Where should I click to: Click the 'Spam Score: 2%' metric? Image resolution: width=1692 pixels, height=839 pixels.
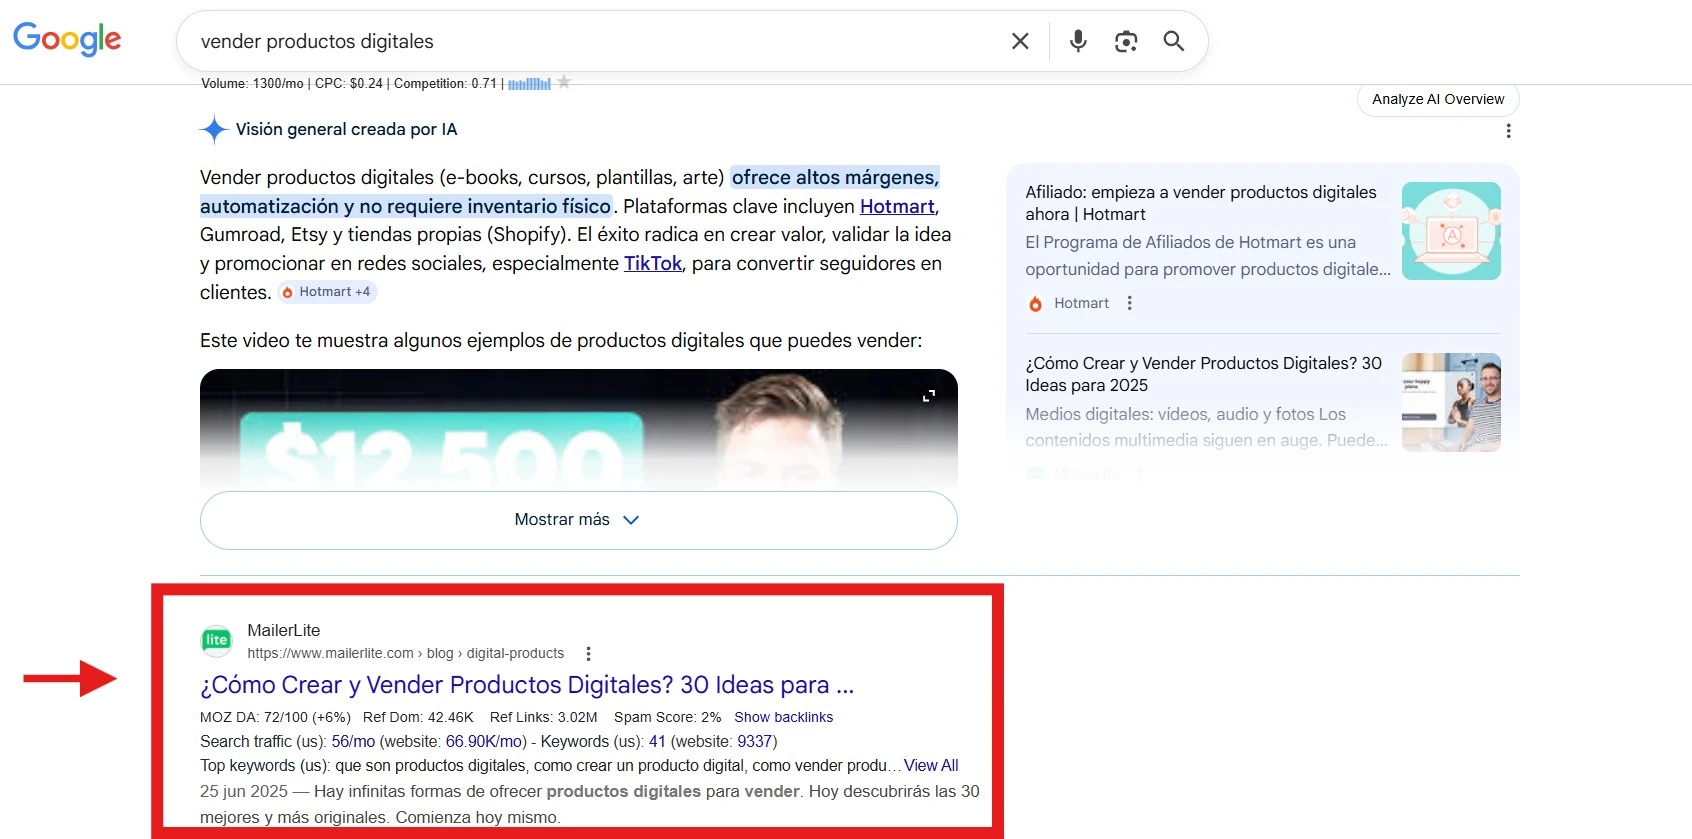pyautogui.click(x=667, y=717)
